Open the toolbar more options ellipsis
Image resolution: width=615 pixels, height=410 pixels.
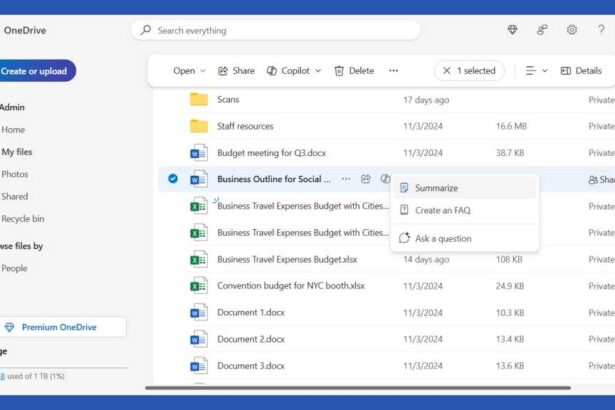click(393, 71)
